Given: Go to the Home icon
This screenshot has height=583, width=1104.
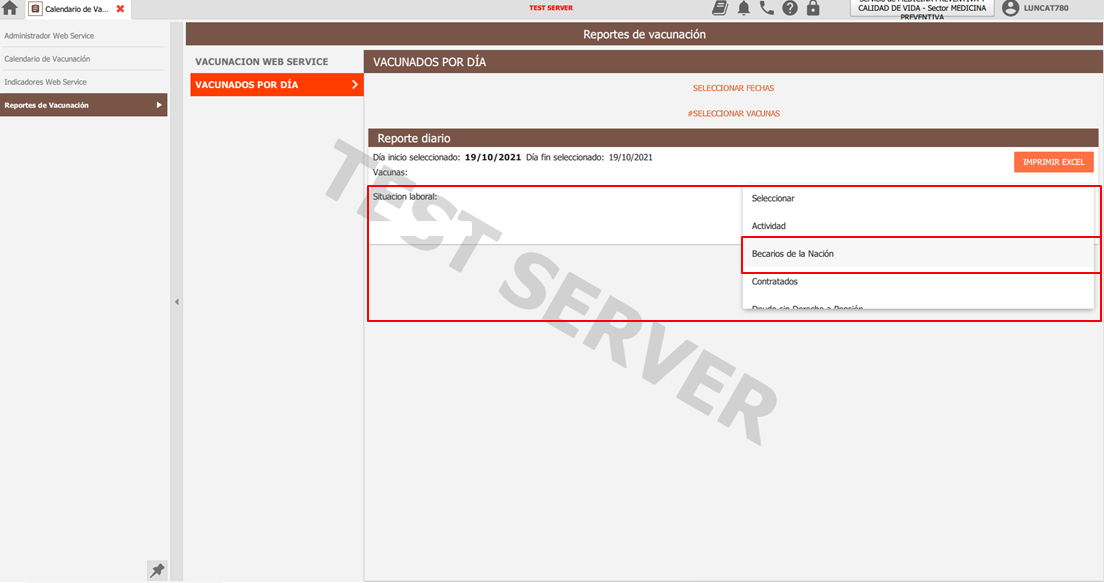Looking at the screenshot, I should pyautogui.click(x=11, y=9).
